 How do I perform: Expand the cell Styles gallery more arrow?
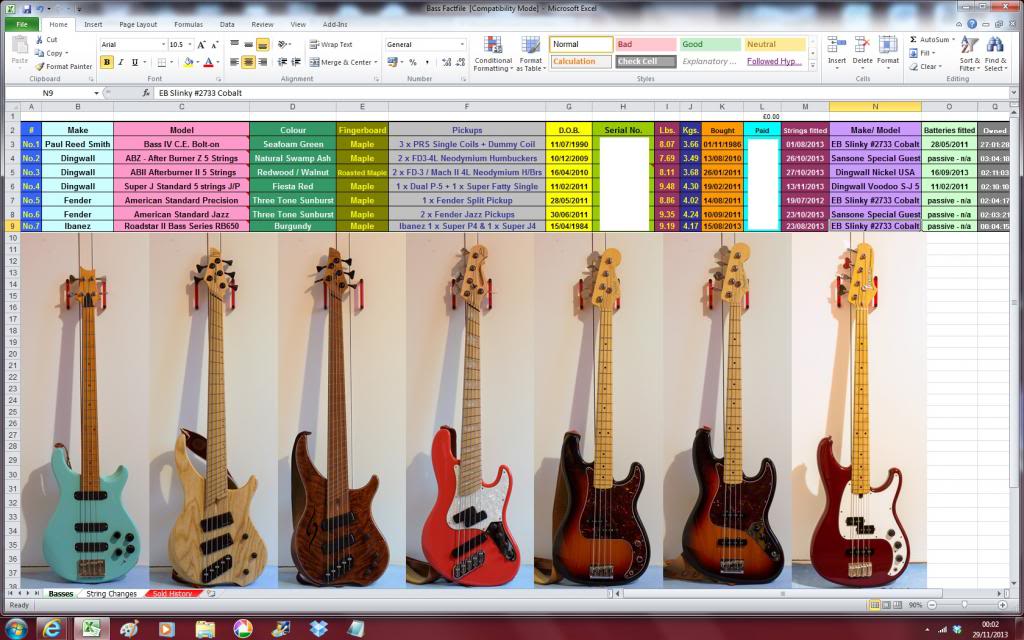pos(812,65)
